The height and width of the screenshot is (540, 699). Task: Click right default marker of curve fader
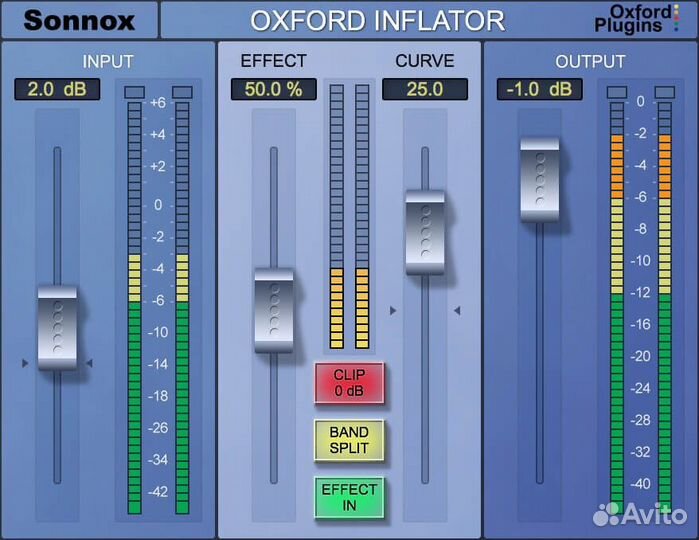coord(457,310)
